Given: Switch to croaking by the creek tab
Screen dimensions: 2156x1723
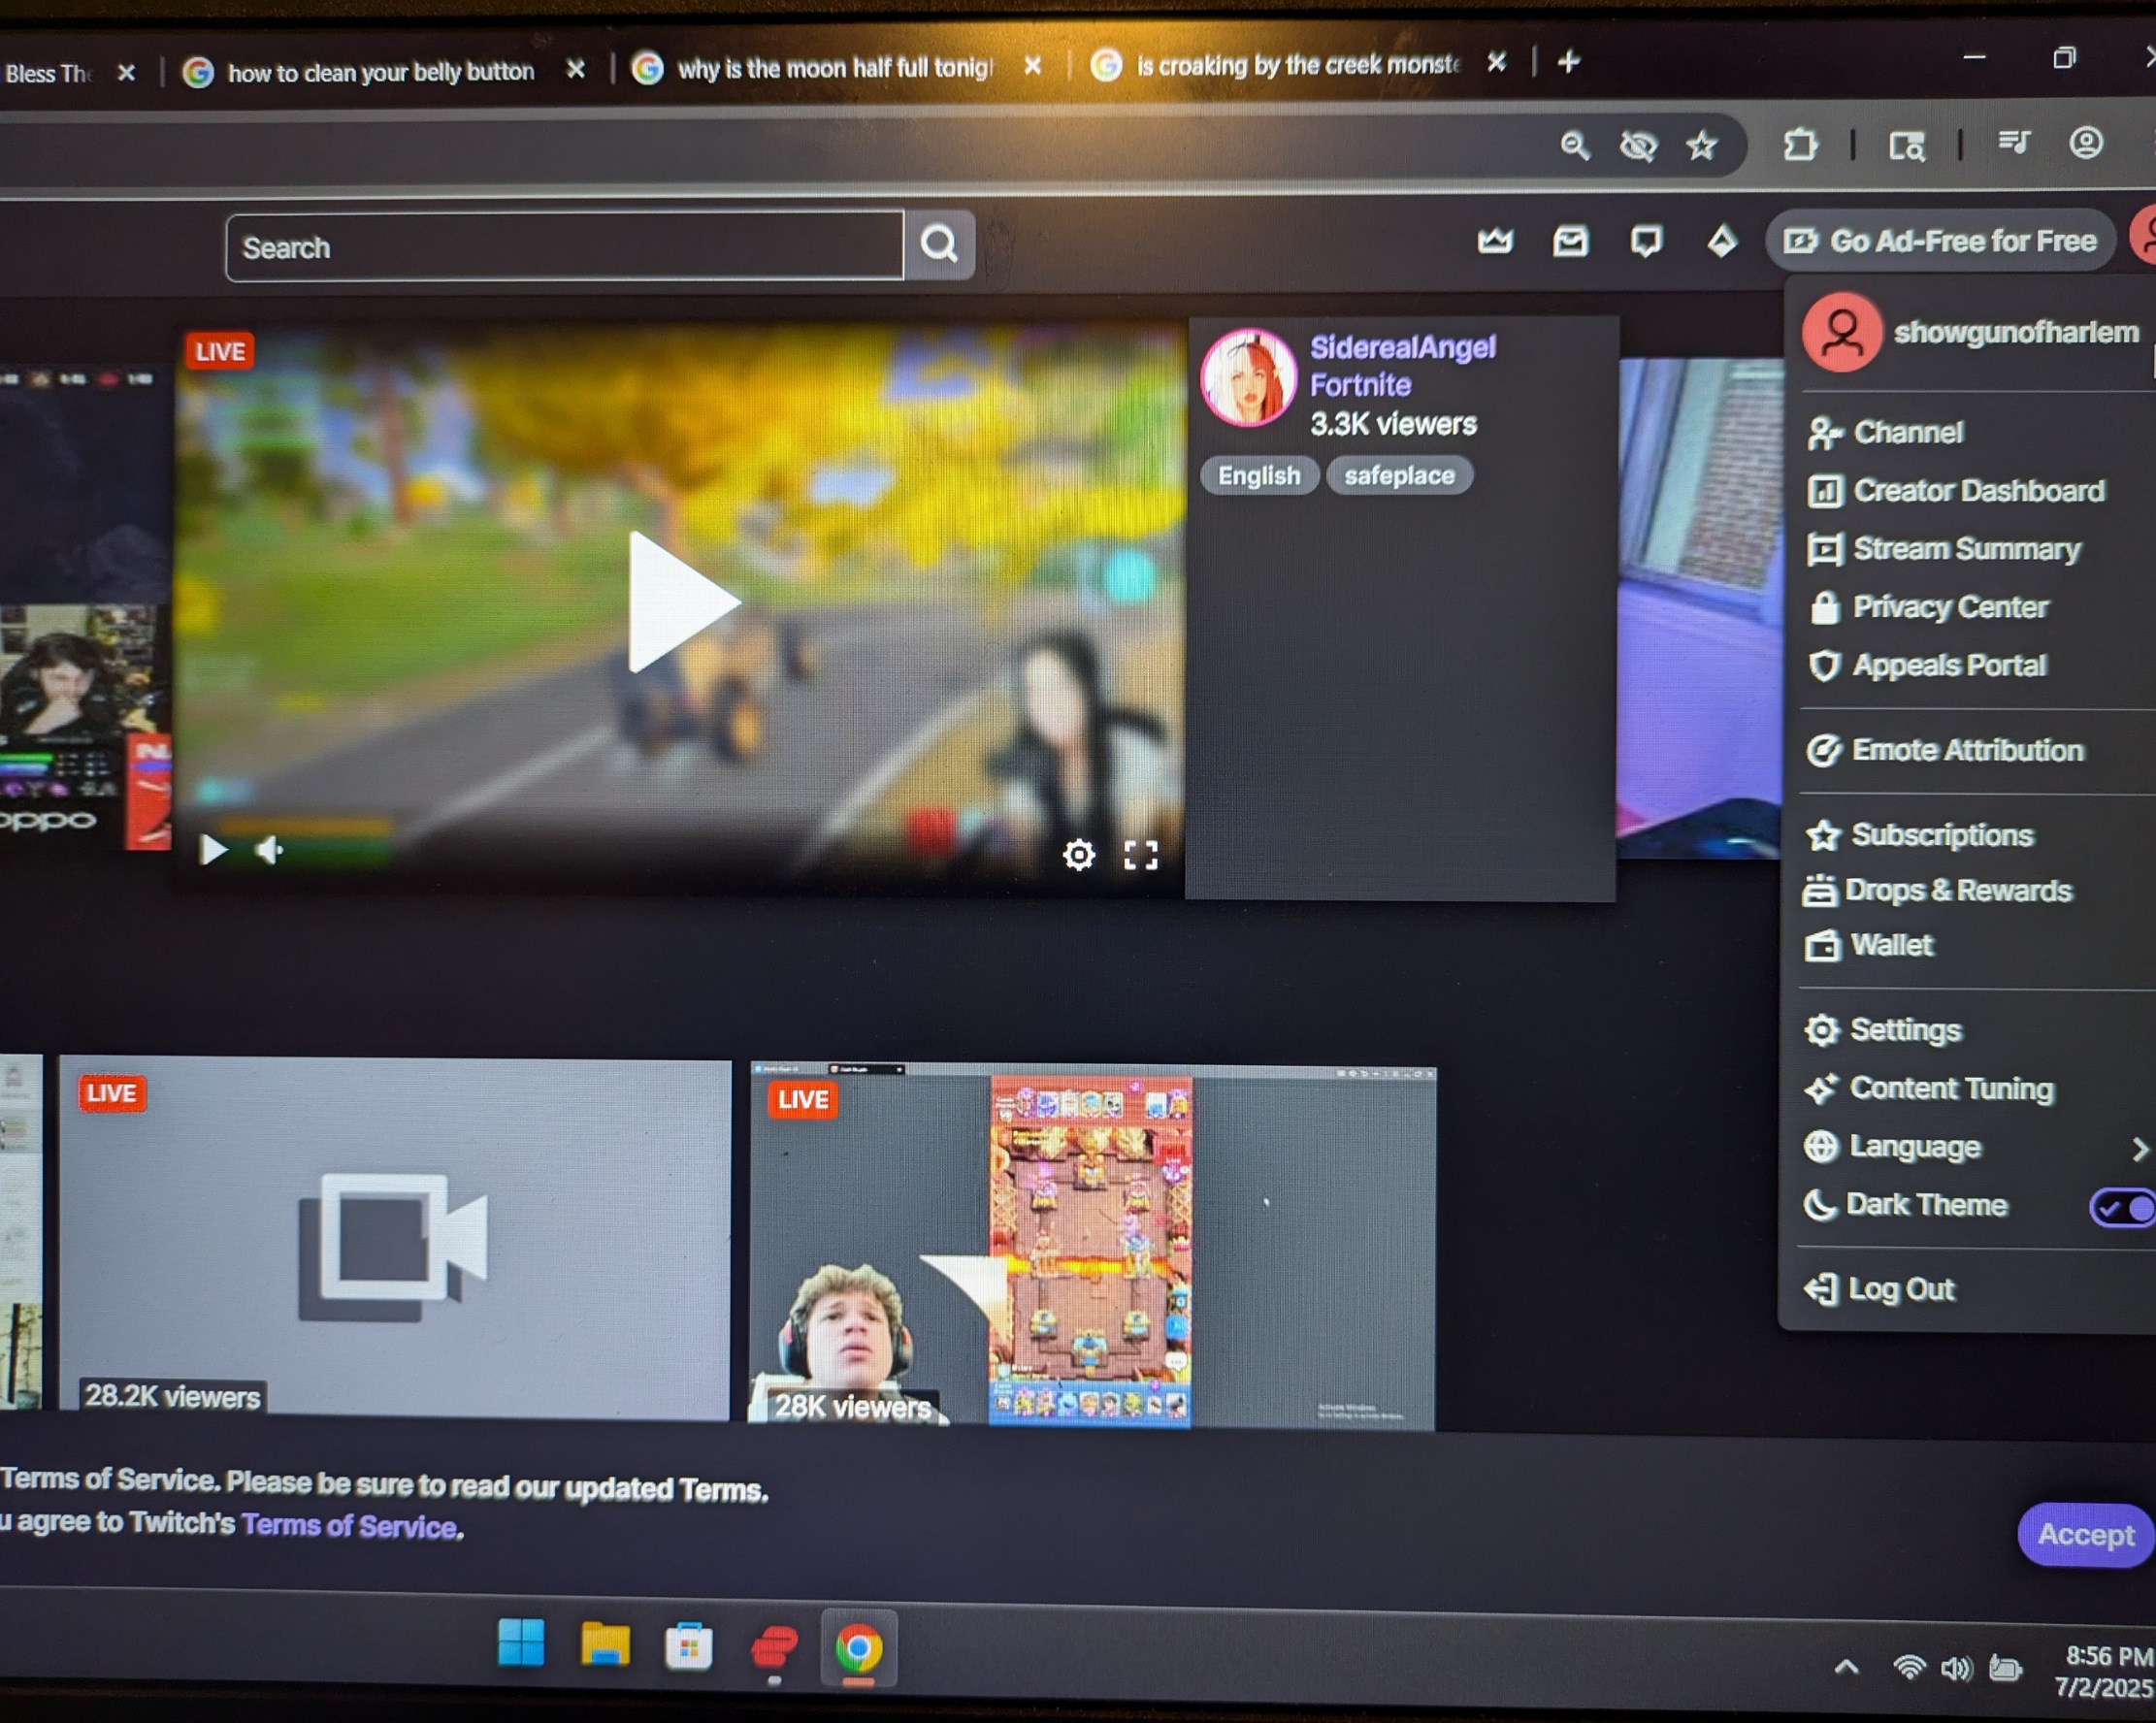Looking at the screenshot, I should (1297, 65).
